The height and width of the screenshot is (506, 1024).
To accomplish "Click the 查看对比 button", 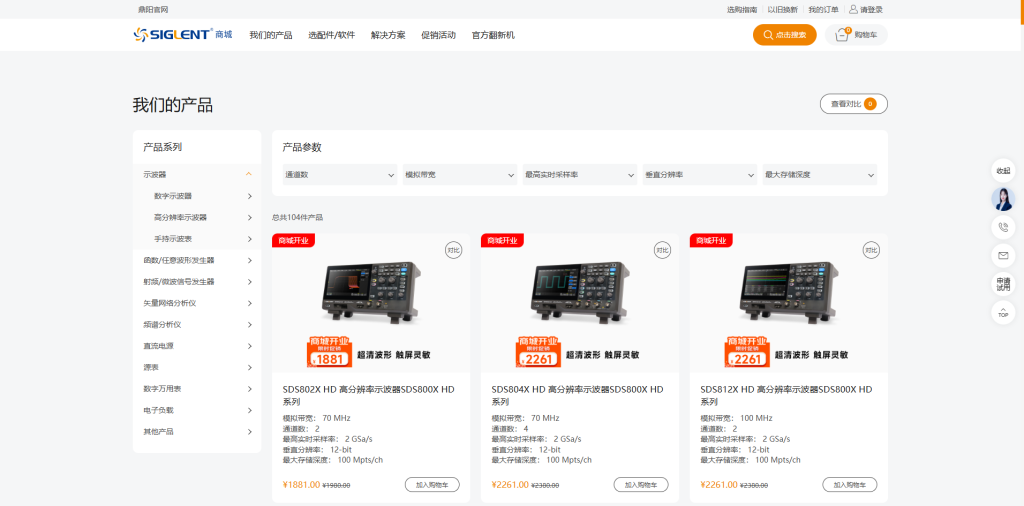I will 853,104.
